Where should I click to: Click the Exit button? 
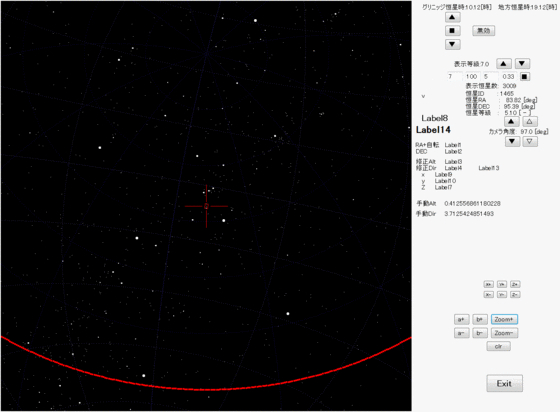[504, 383]
